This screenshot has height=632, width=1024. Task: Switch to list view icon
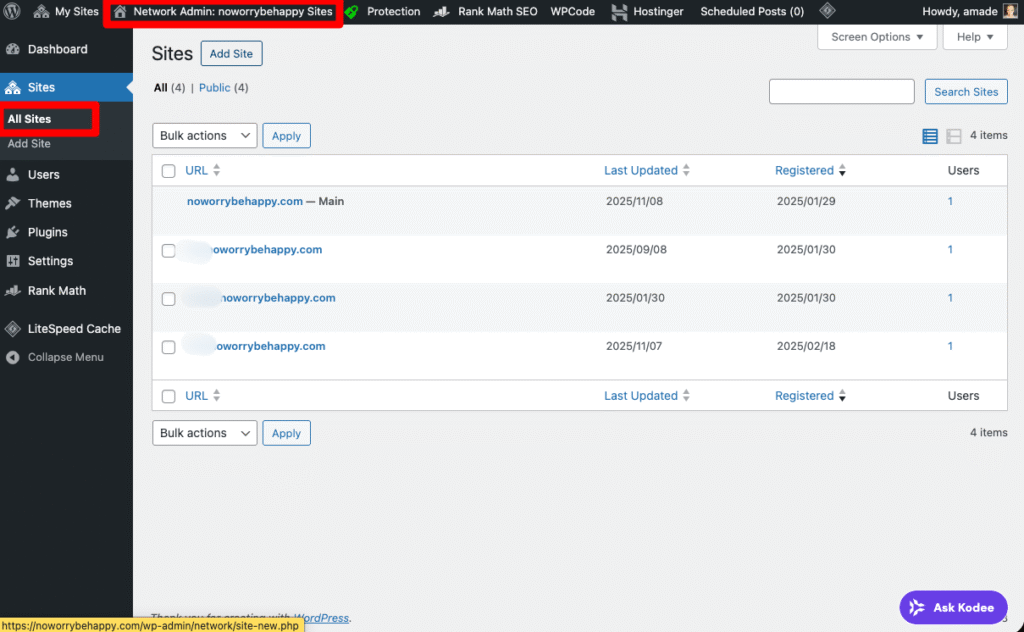tap(930, 136)
